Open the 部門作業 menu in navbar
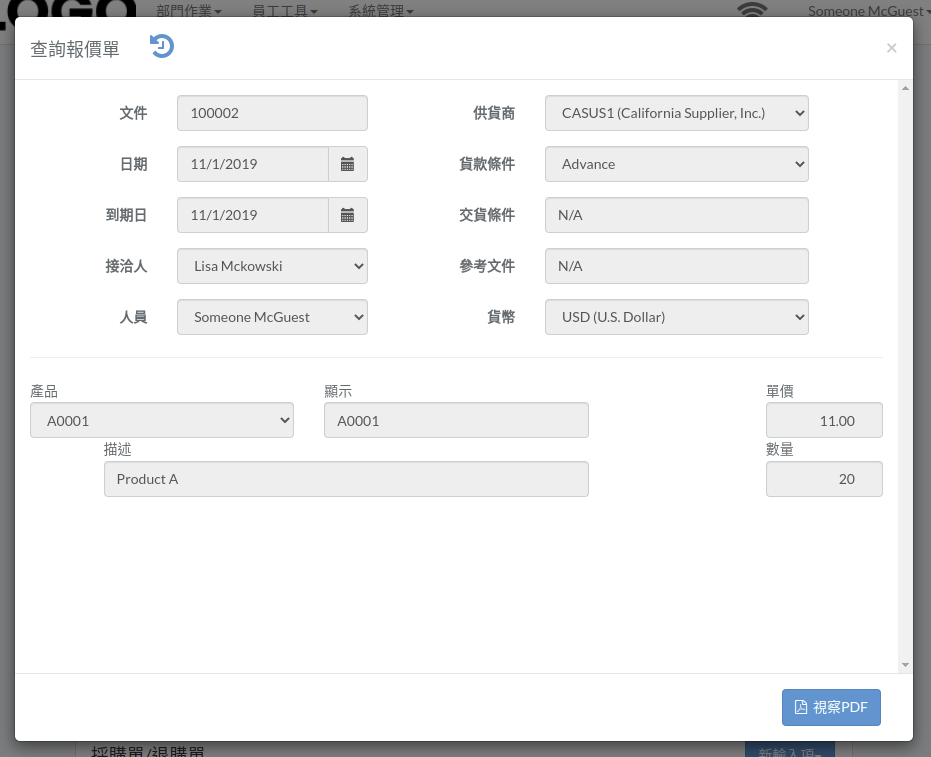The image size is (931, 757). (x=188, y=11)
